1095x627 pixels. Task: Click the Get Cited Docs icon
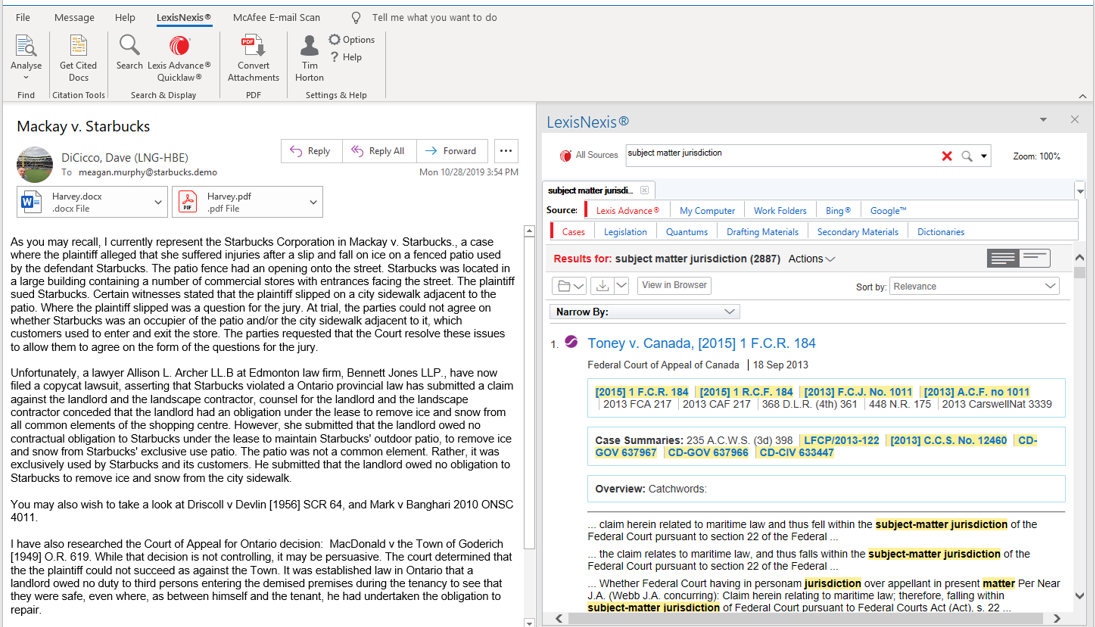coord(78,46)
